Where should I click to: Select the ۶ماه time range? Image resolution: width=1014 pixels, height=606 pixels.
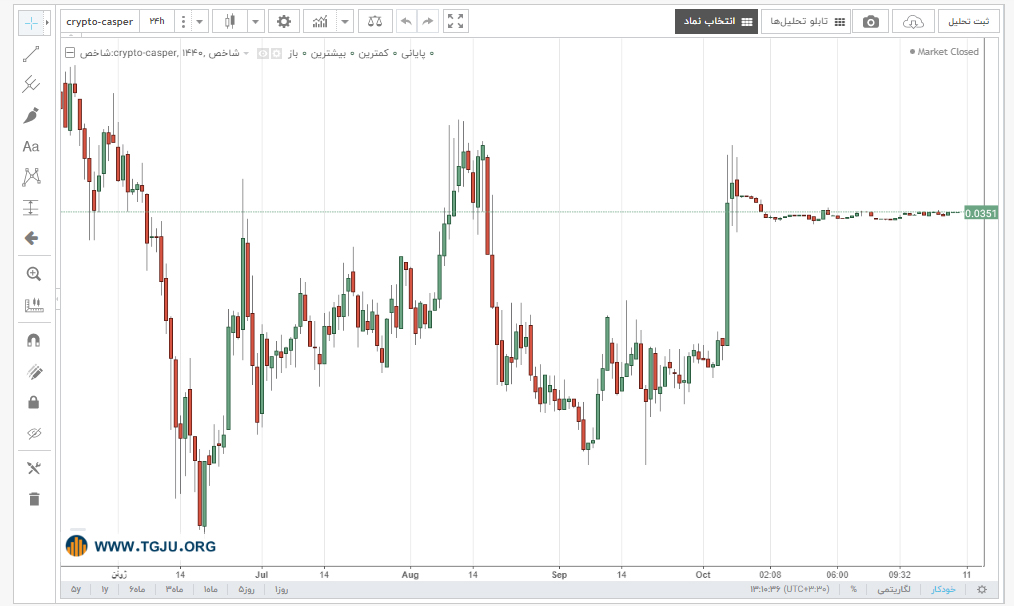pyautogui.click(x=137, y=589)
